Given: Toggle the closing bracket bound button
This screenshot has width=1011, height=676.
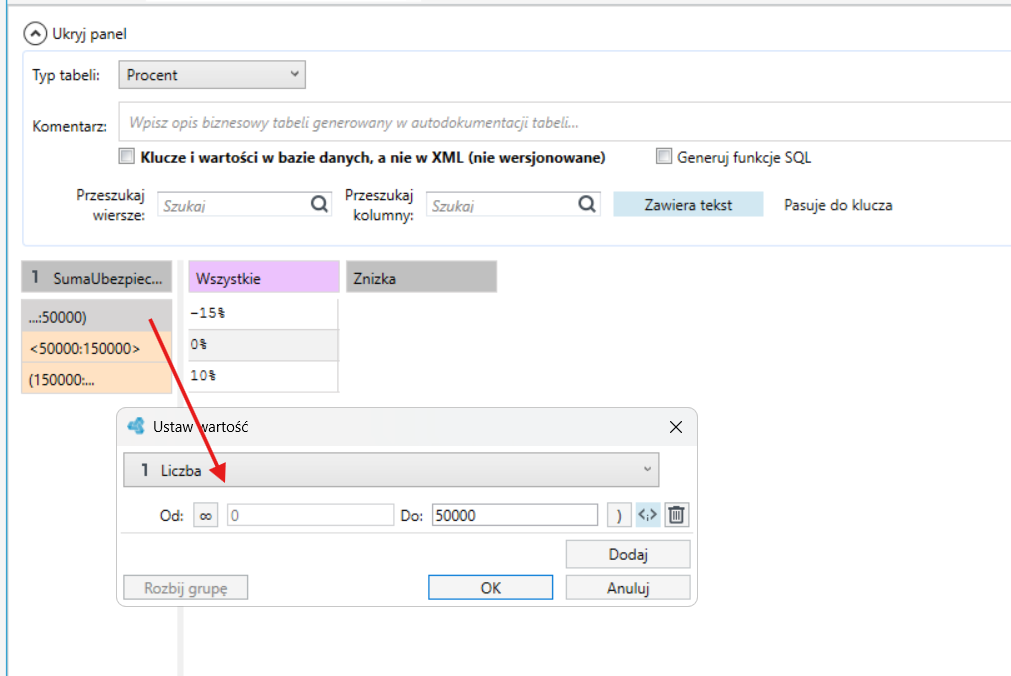Looking at the screenshot, I should click(x=619, y=515).
